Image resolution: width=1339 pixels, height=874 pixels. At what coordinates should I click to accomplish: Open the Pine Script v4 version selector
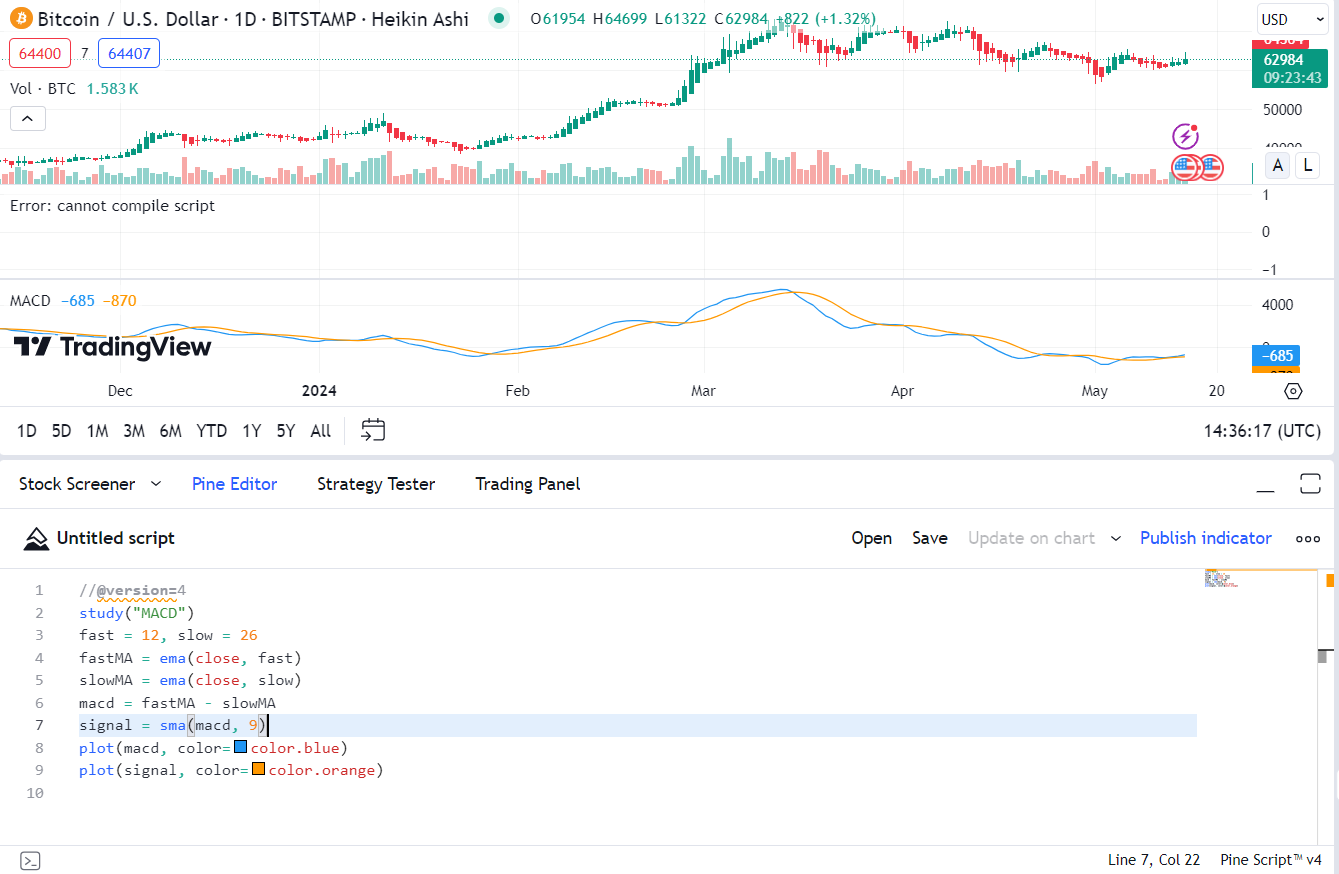pyautogui.click(x=1271, y=860)
